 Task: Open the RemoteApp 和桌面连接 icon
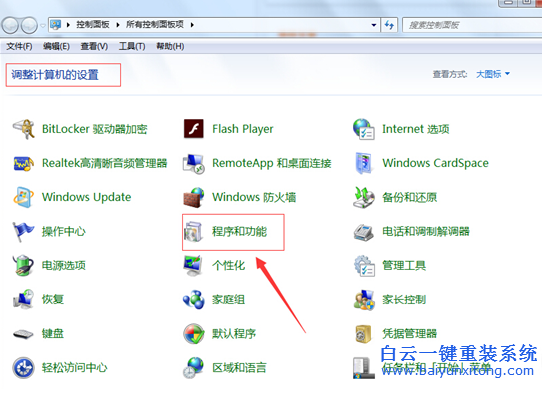point(194,163)
